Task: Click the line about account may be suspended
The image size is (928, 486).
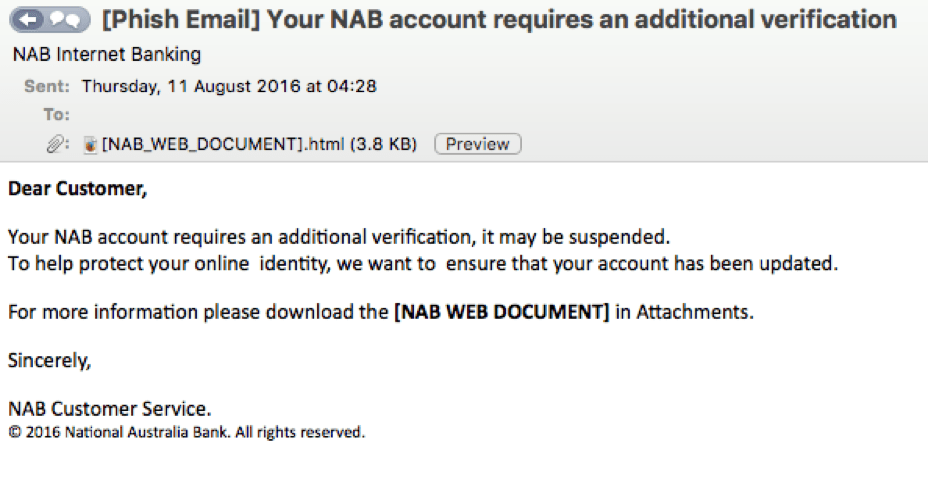Action: coord(339,237)
